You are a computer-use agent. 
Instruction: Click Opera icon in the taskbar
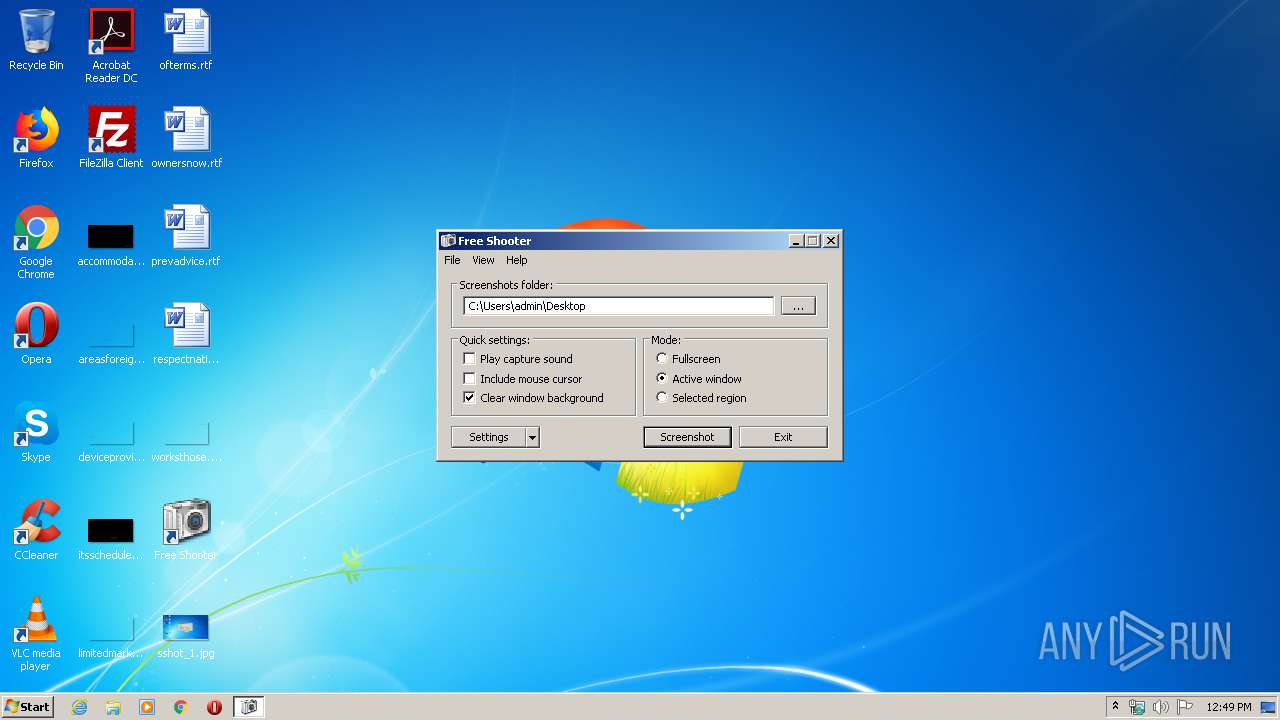(x=214, y=707)
